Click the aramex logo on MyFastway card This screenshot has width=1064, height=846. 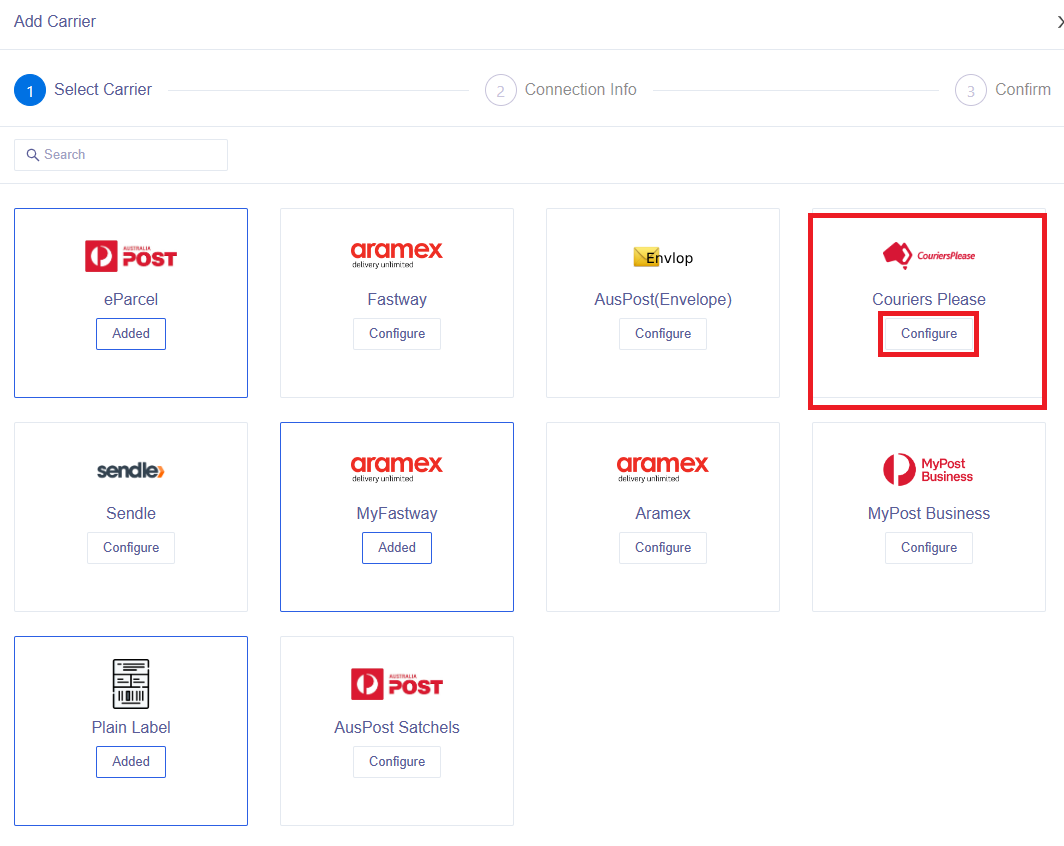point(396,467)
